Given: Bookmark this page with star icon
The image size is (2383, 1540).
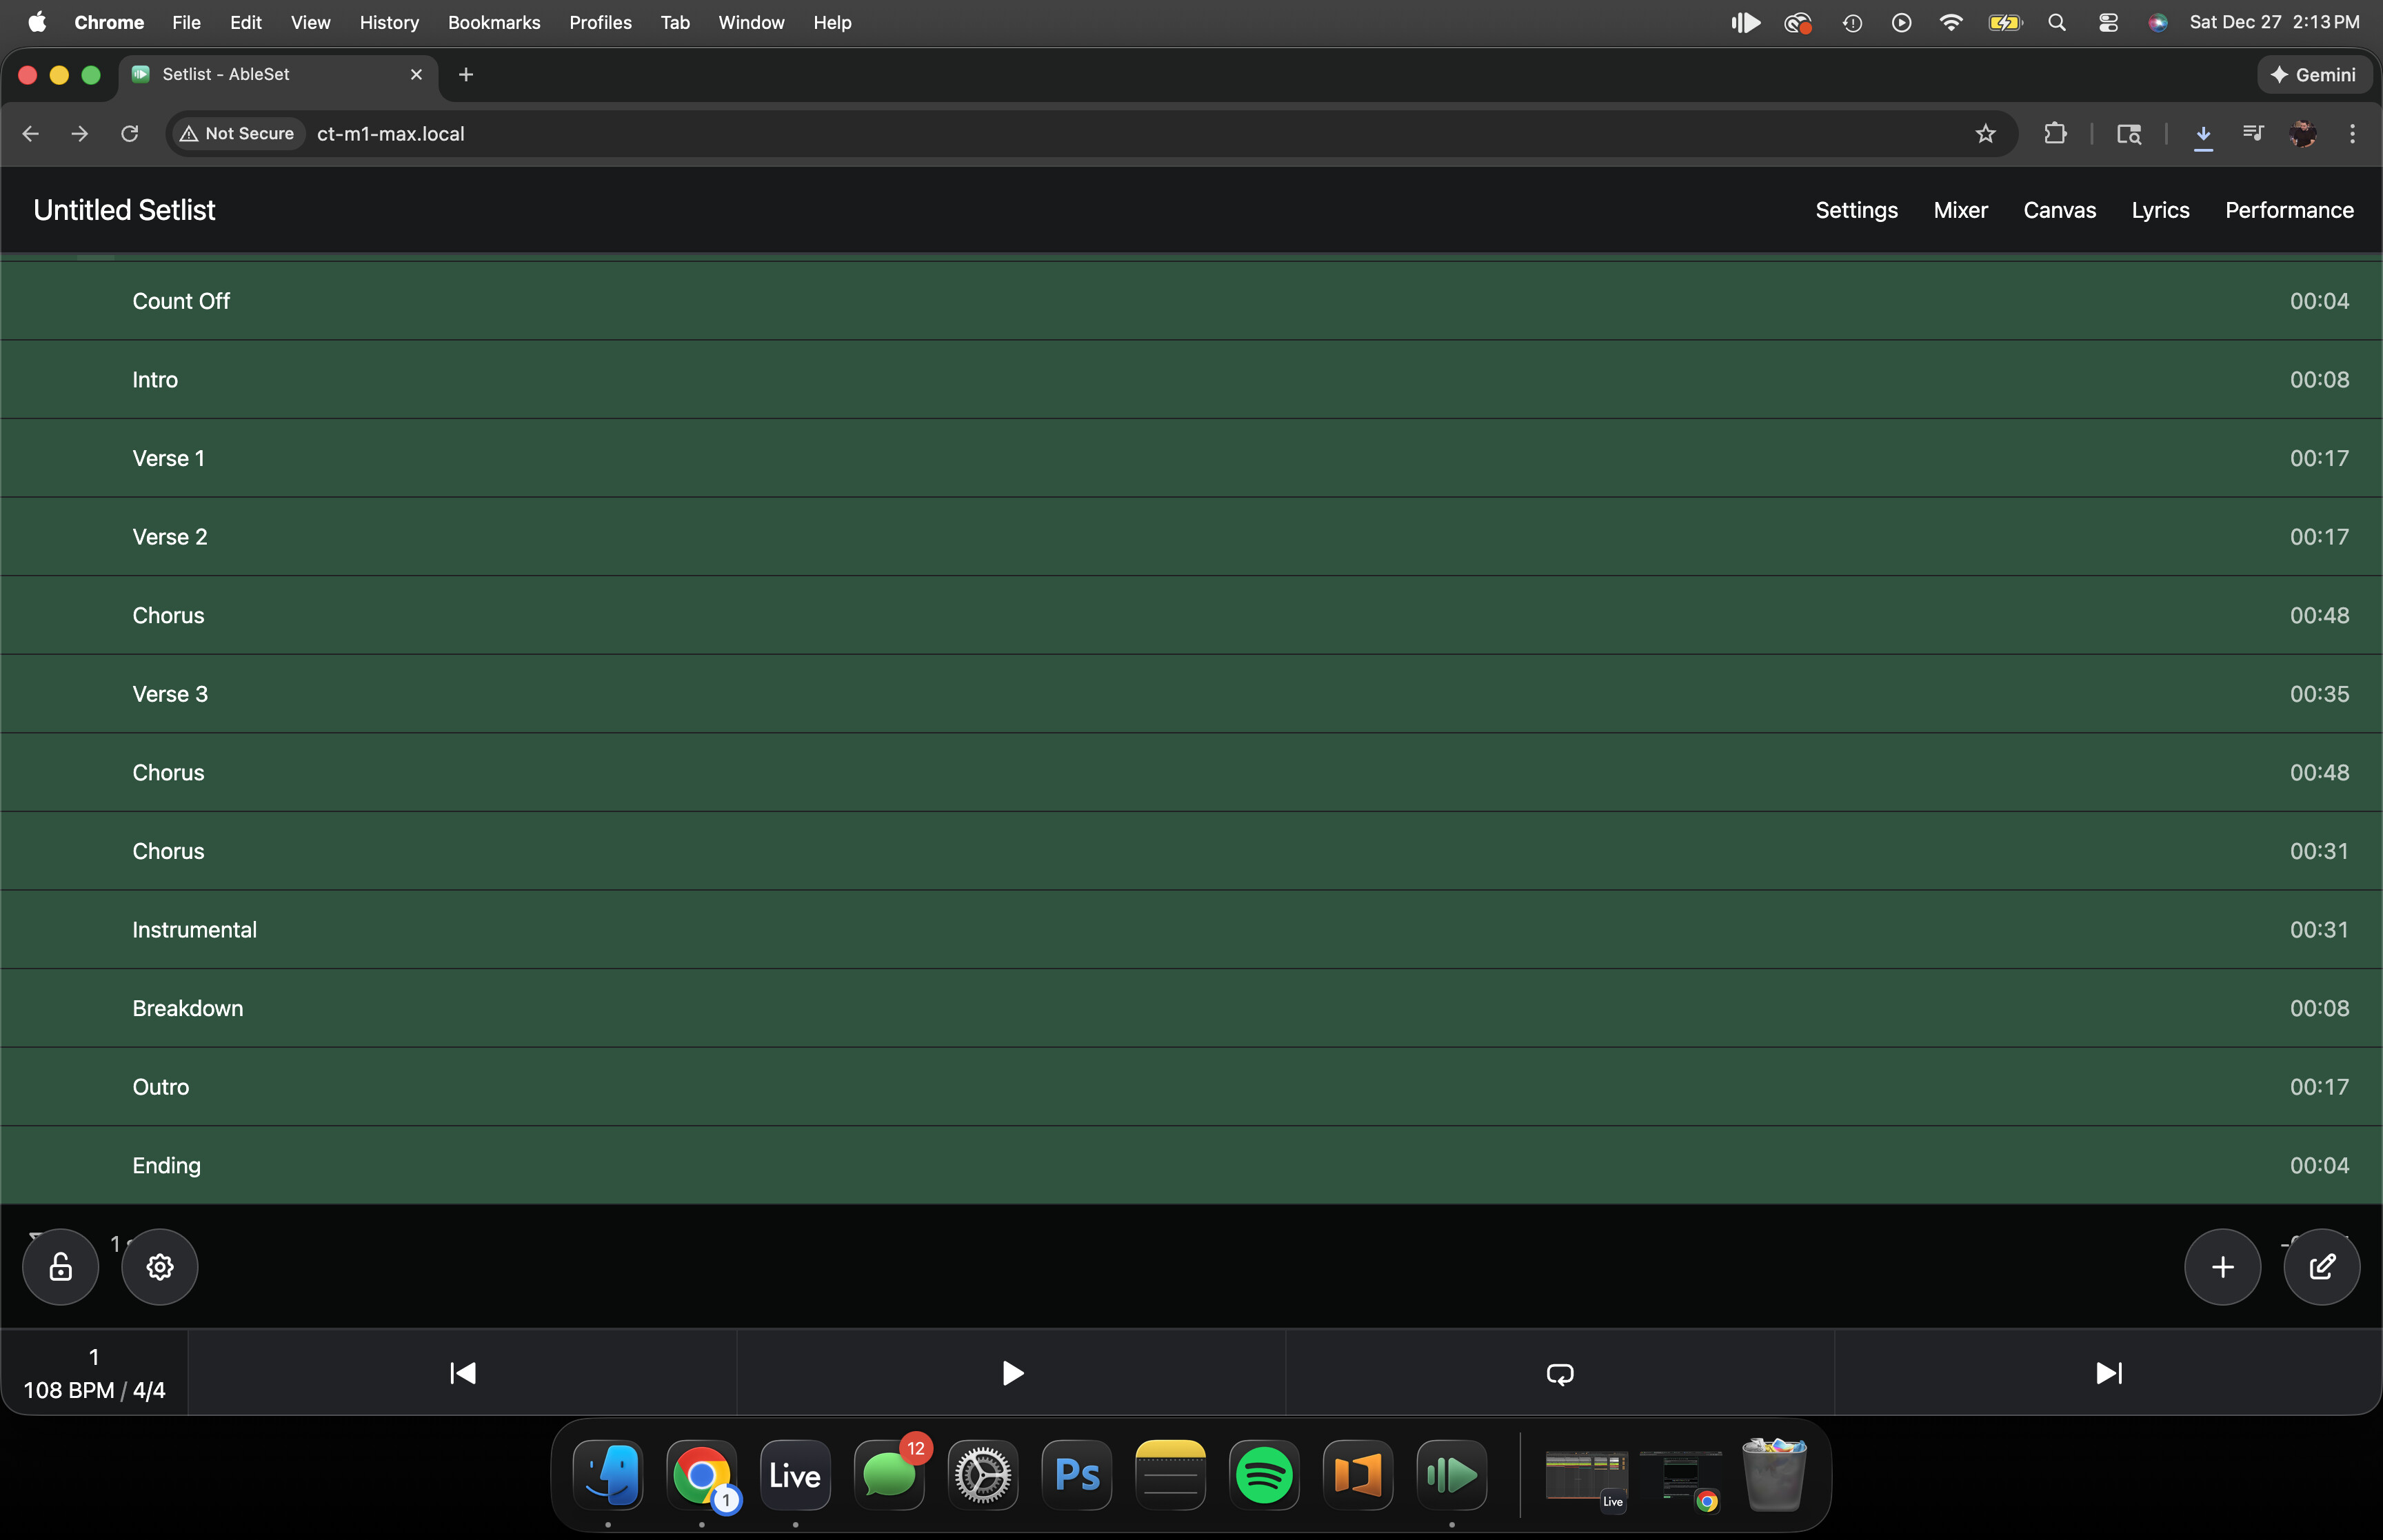Looking at the screenshot, I should [x=1985, y=134].
